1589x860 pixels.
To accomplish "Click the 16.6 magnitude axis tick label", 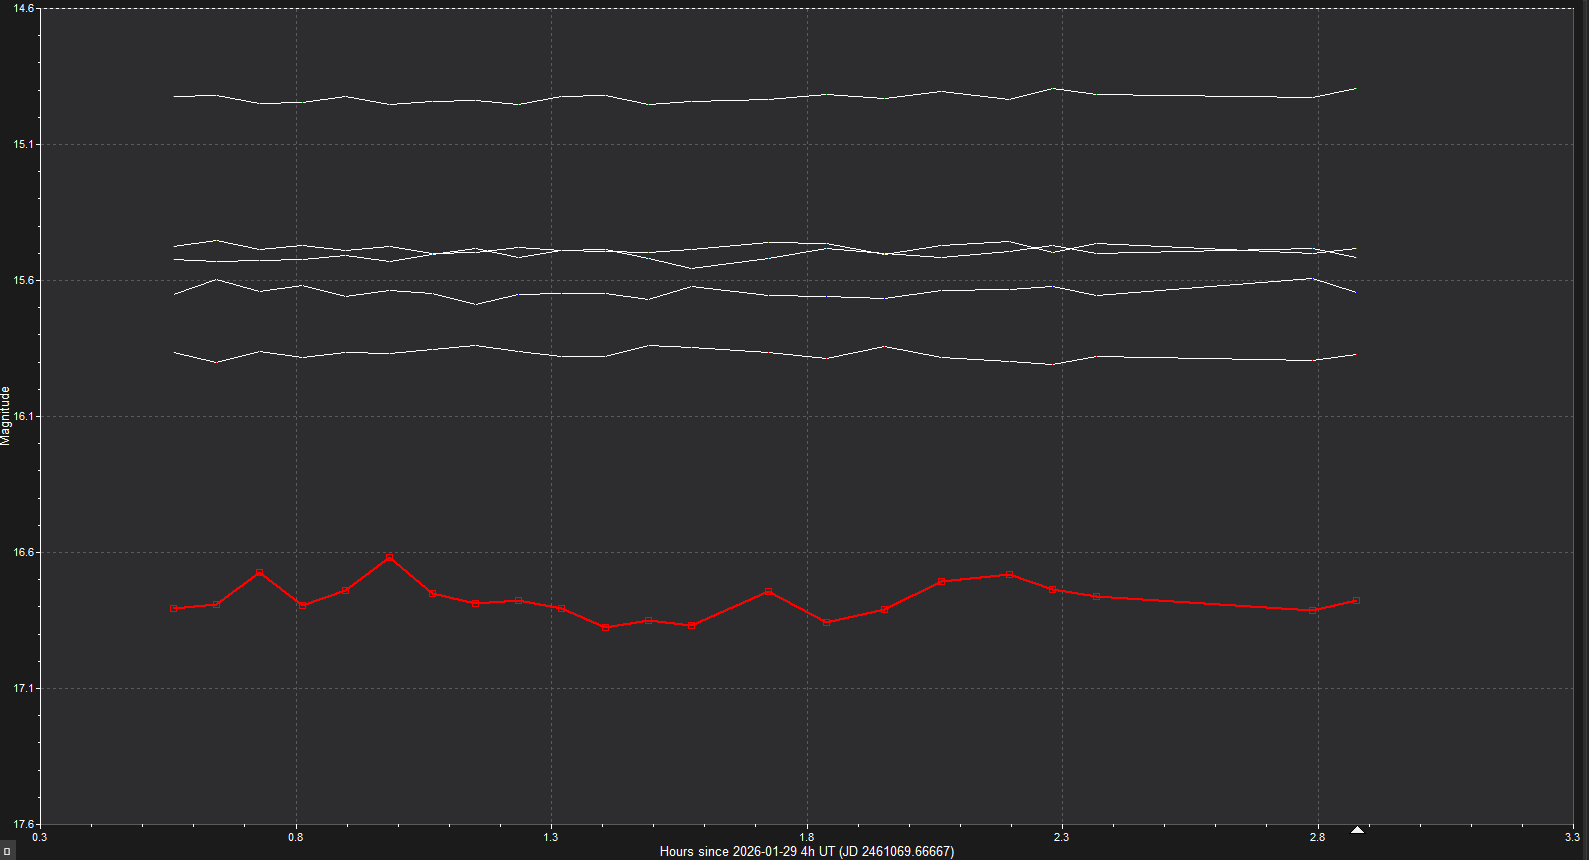I will point(23,552).
